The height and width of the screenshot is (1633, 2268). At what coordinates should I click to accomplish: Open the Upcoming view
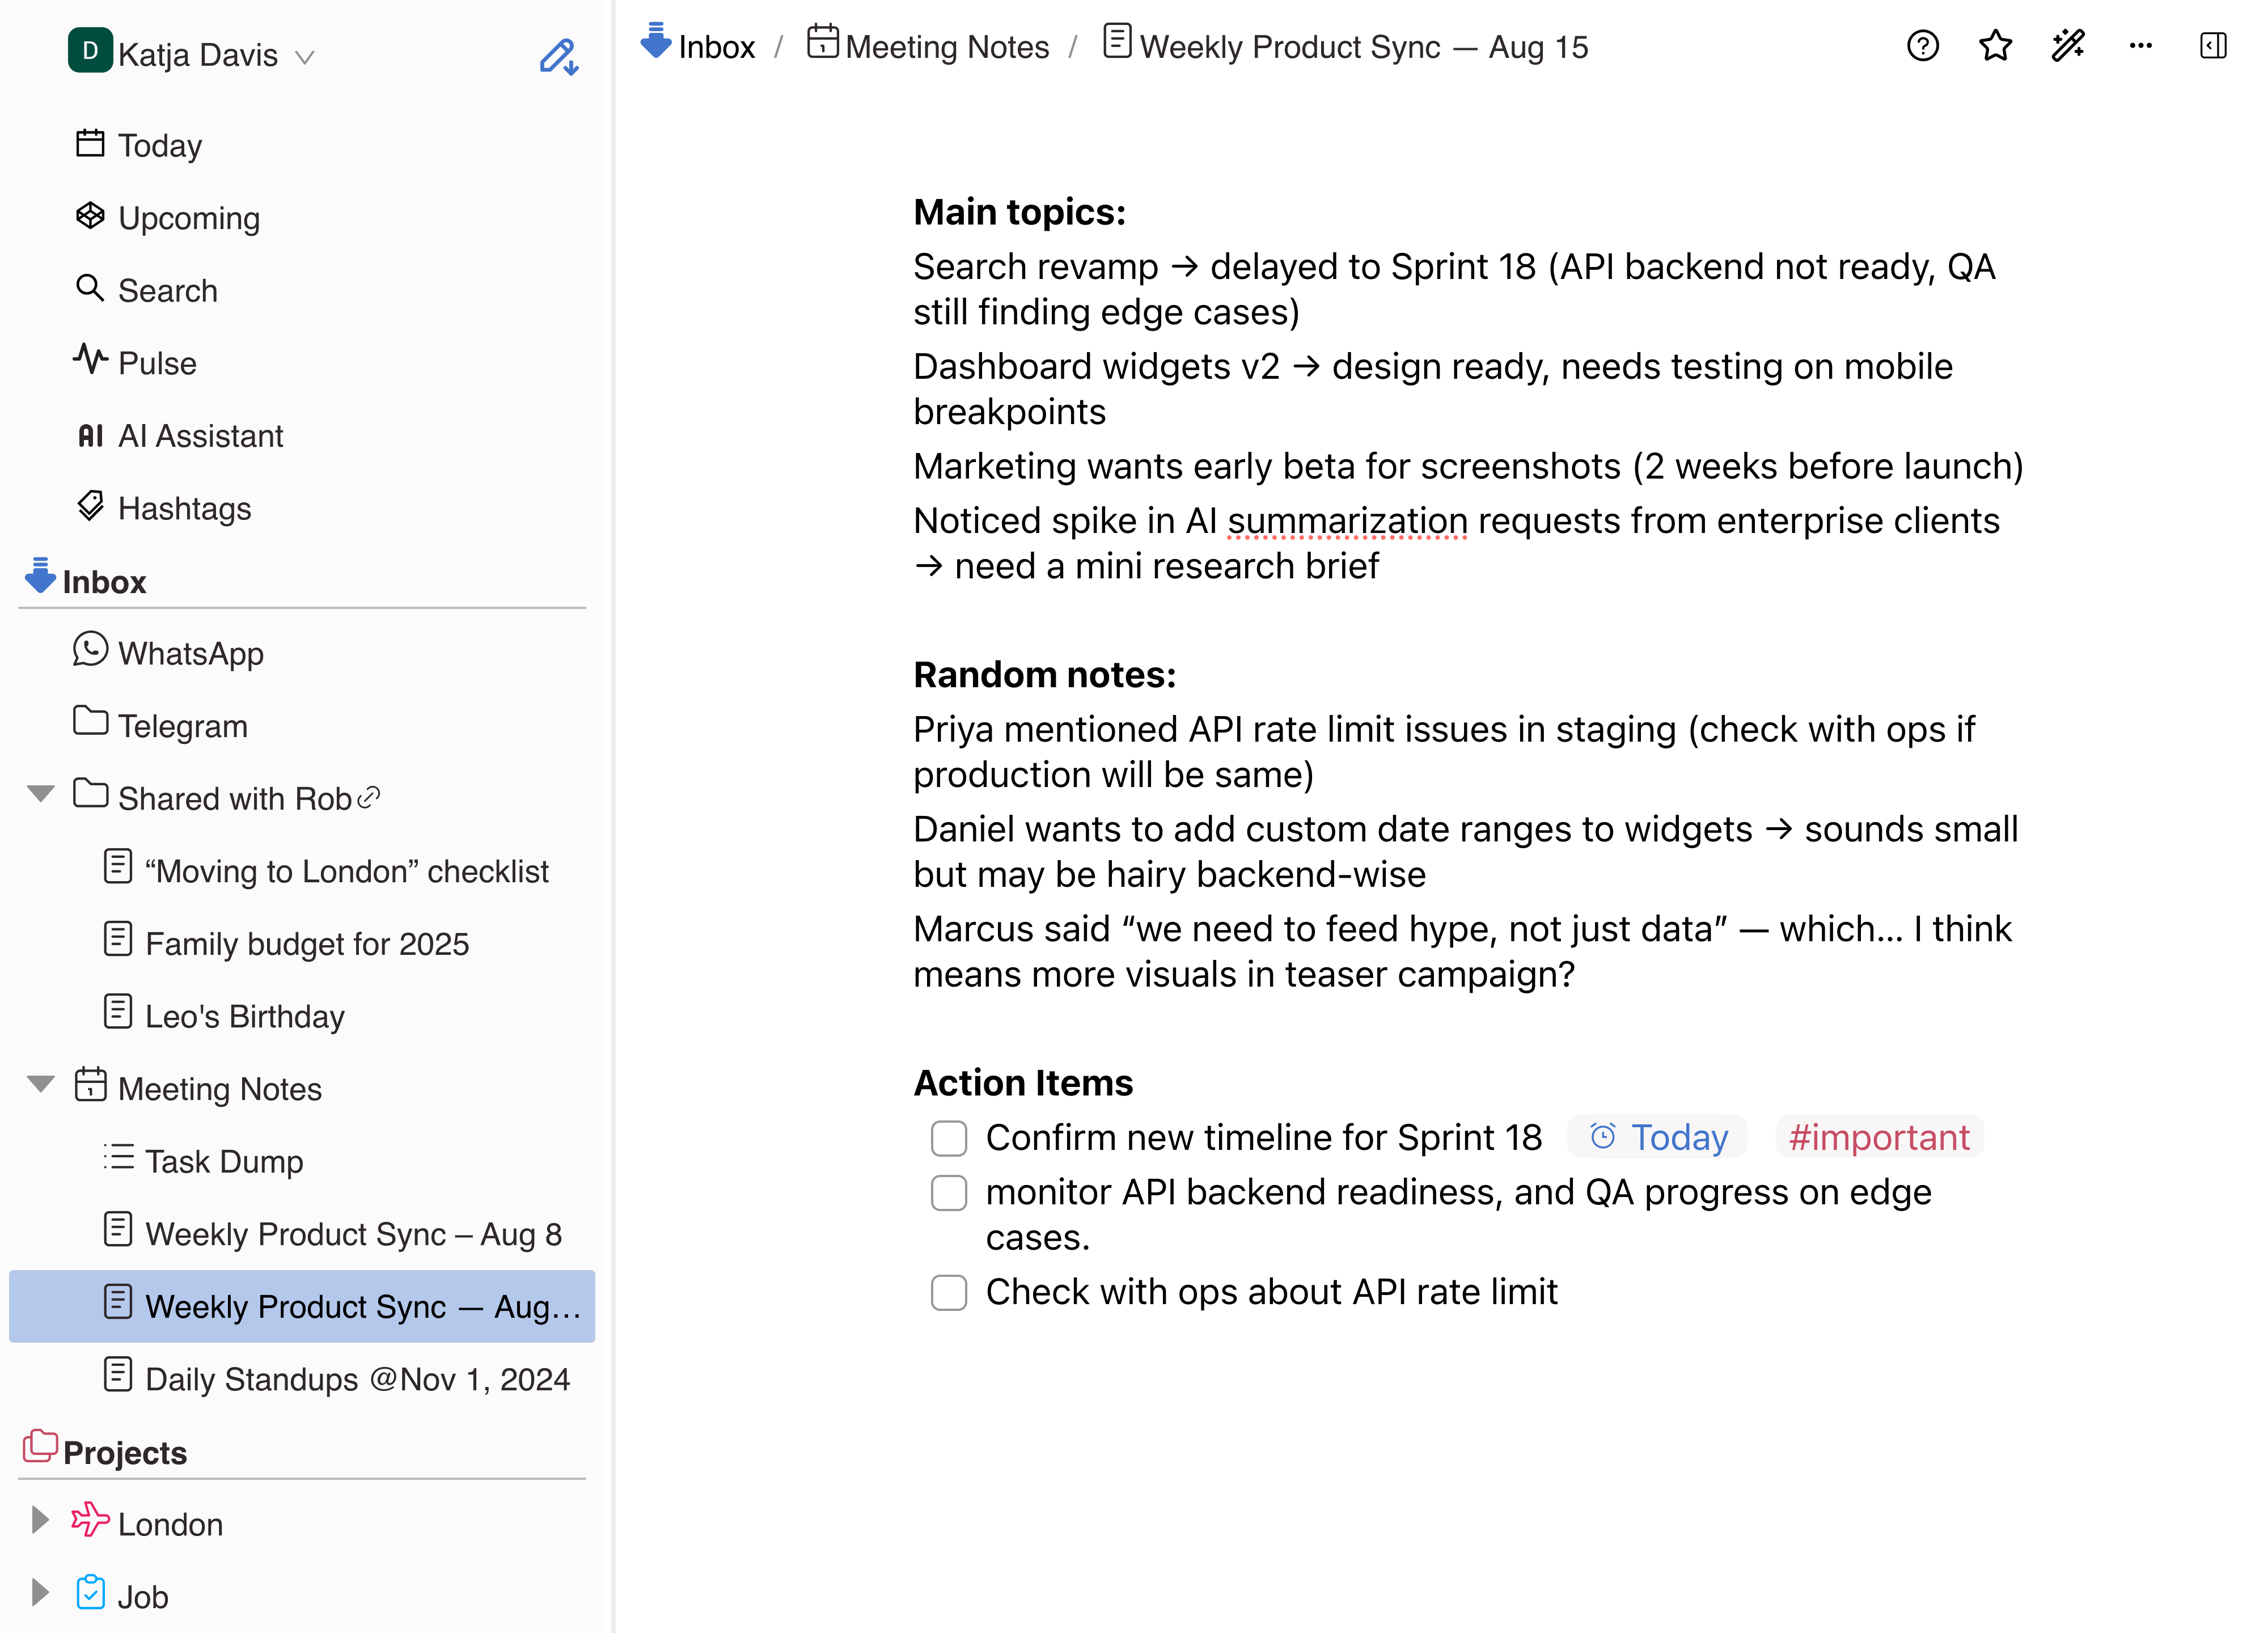click(x=189, y=219)
